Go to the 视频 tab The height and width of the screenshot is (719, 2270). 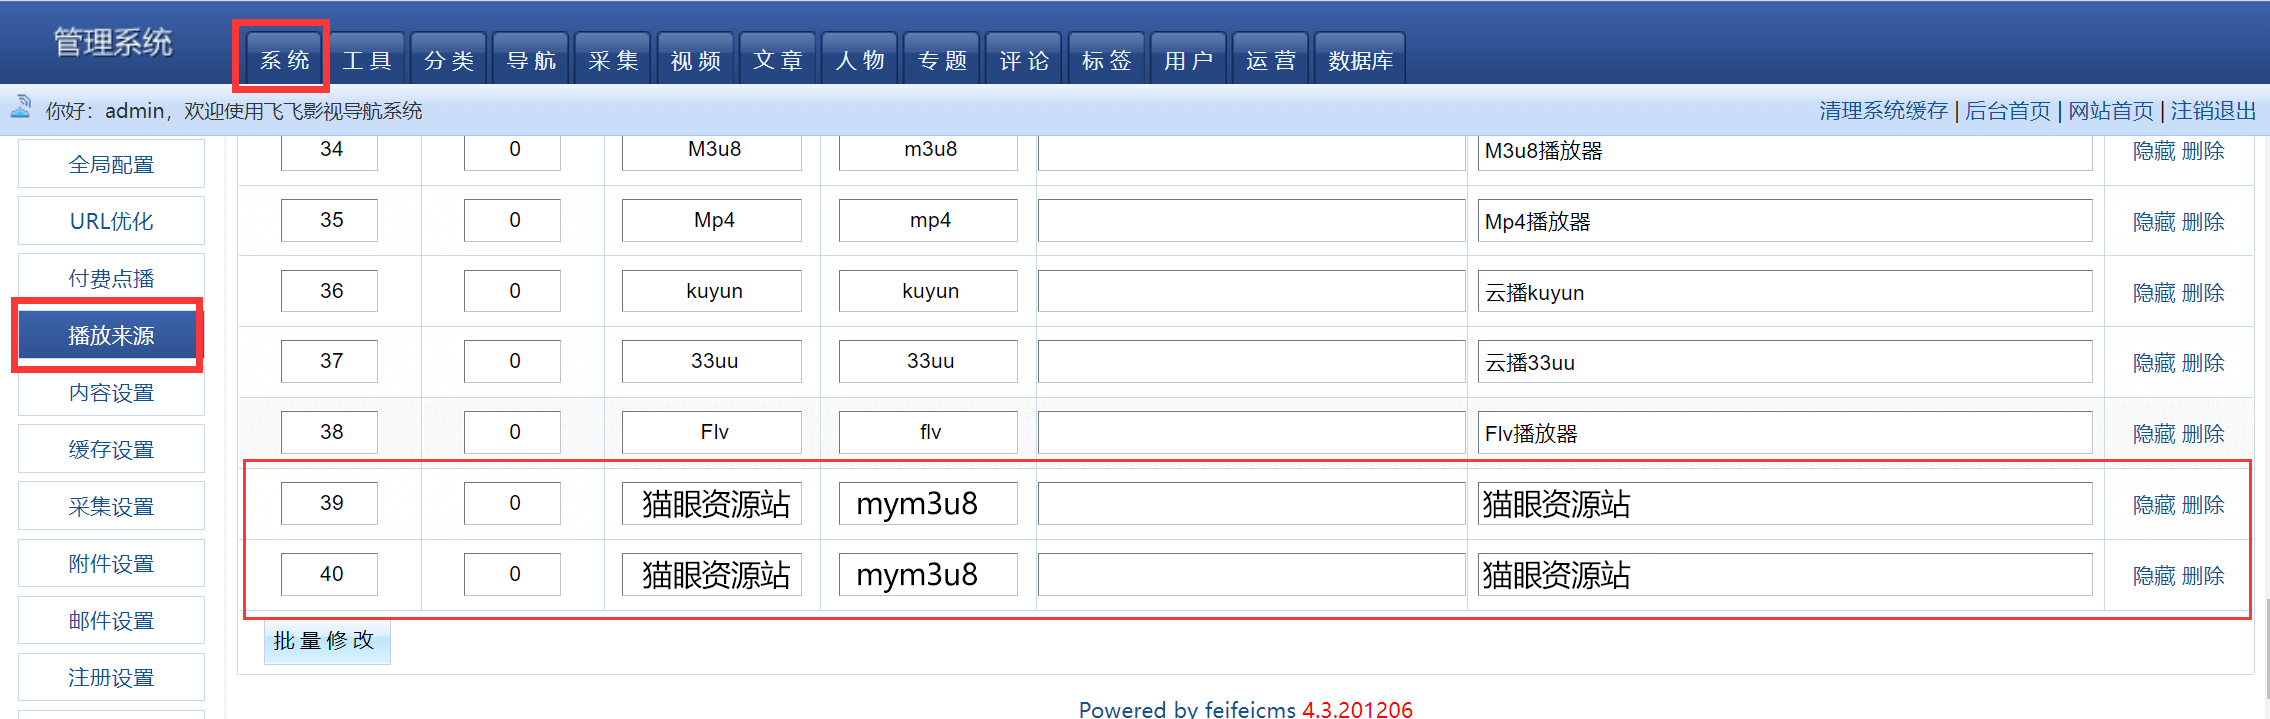[x=695, y=60]
